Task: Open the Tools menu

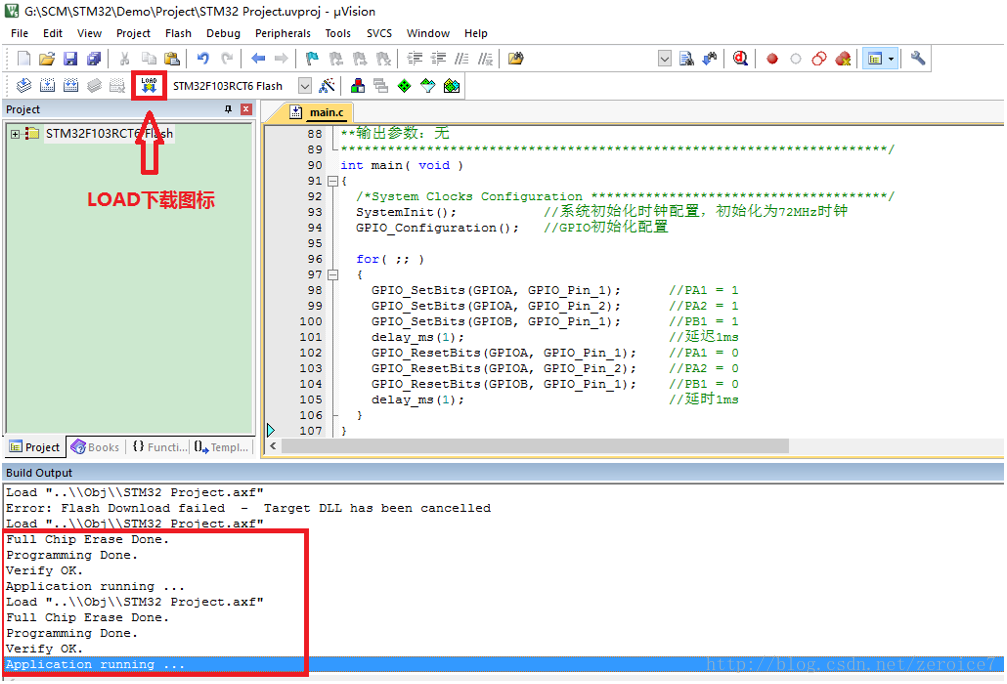Action: (338, 33)
